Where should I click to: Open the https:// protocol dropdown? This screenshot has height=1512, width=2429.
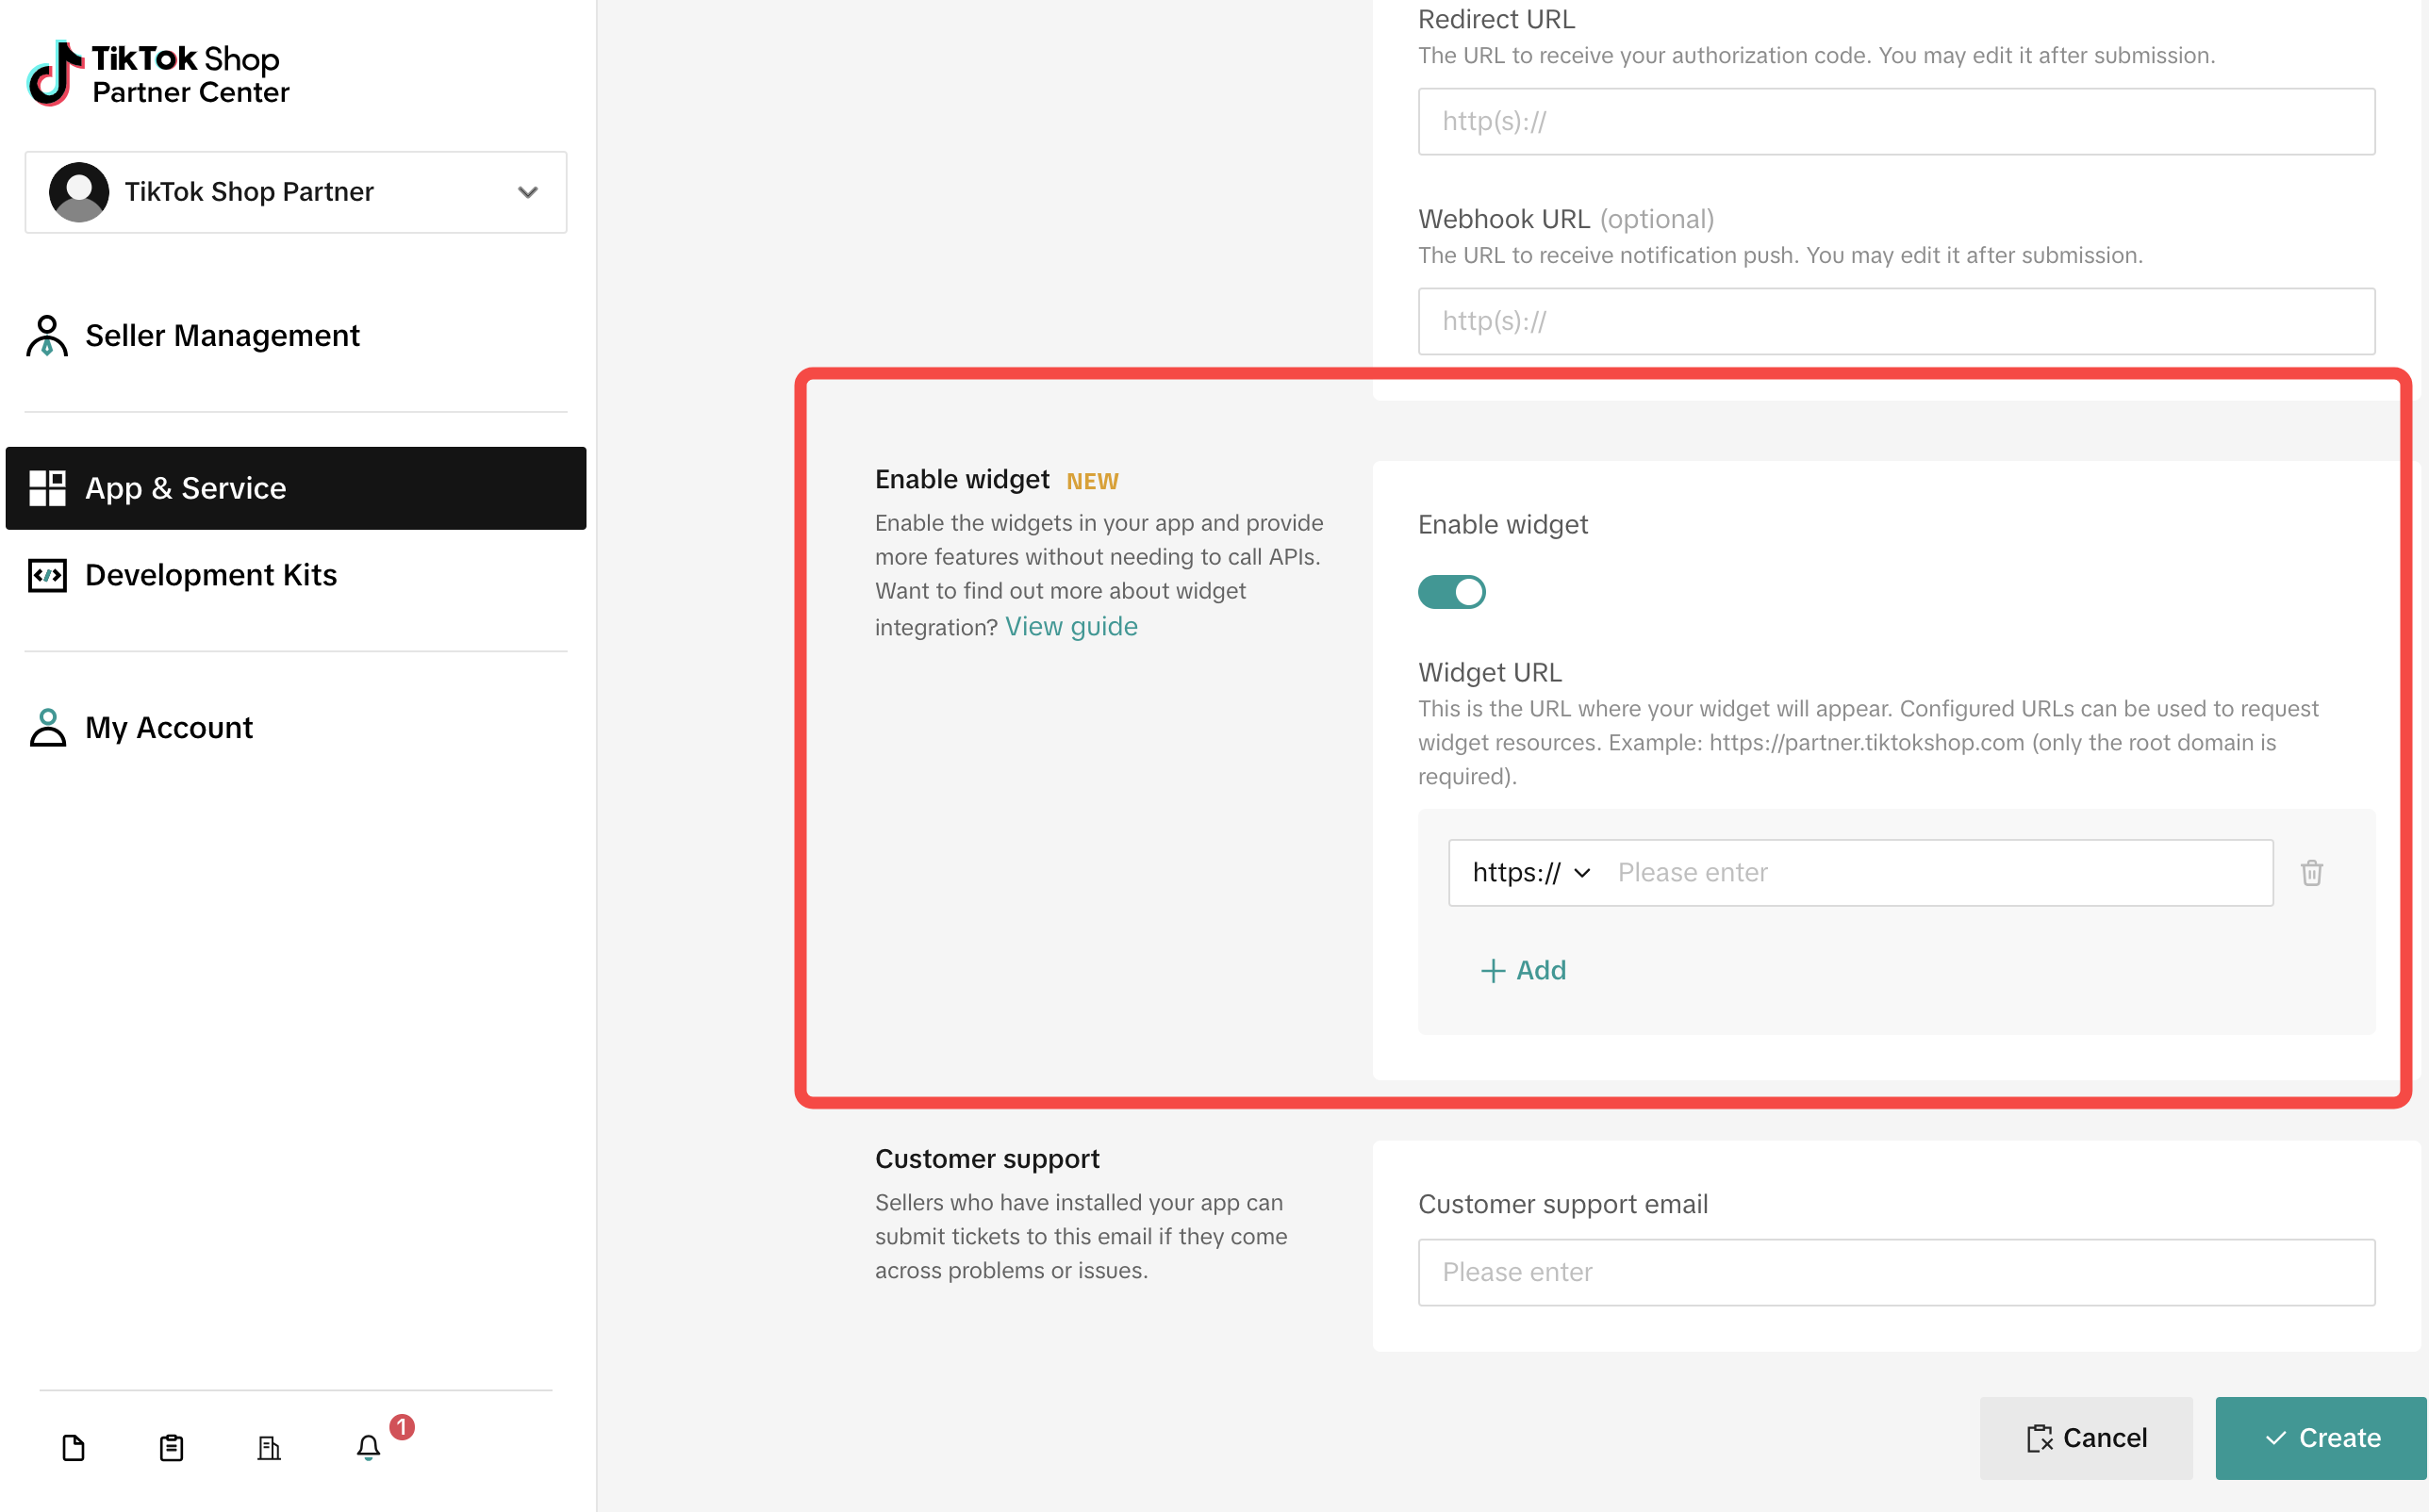(1530, 872)
